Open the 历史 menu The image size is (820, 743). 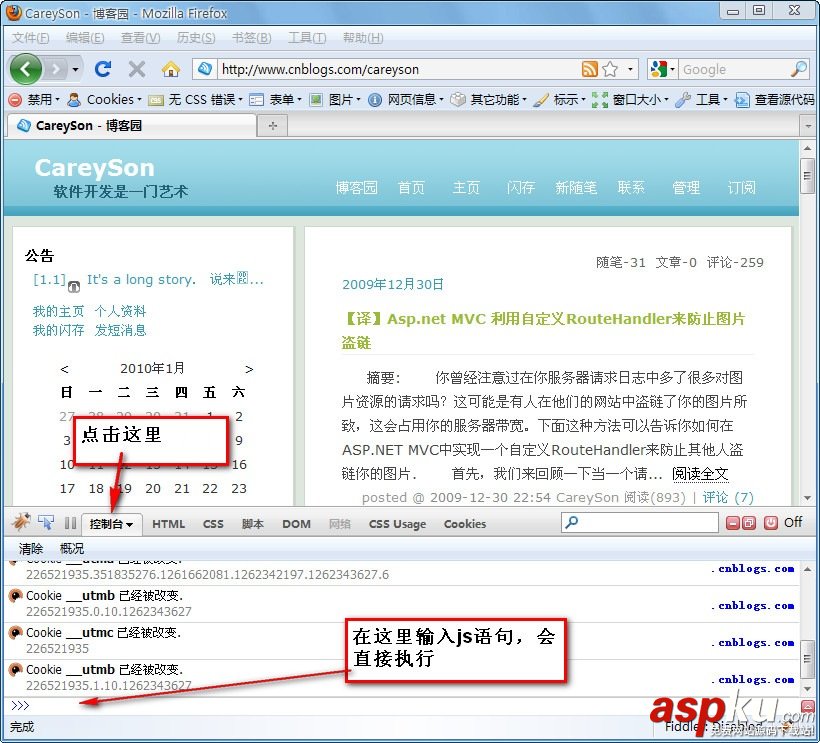coord(196,38)
